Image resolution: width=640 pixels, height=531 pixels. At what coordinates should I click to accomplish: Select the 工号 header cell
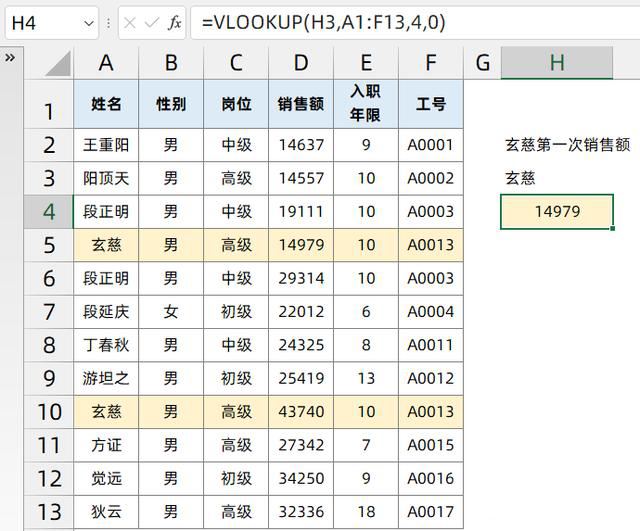(x=430, y=104)
